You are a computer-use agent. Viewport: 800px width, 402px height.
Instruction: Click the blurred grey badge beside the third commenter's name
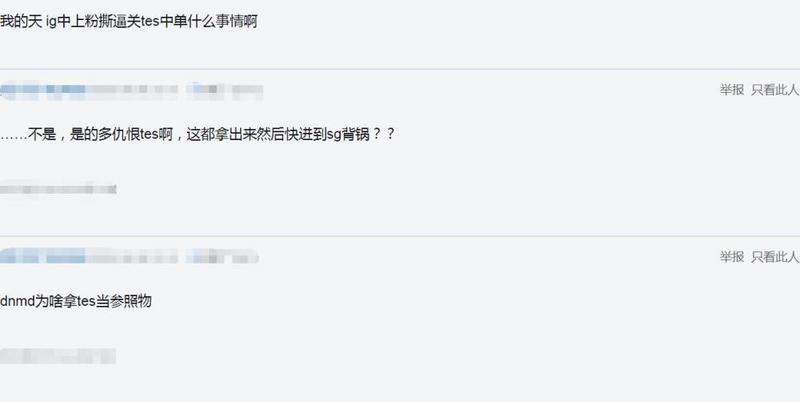click(x=222, y=257)
